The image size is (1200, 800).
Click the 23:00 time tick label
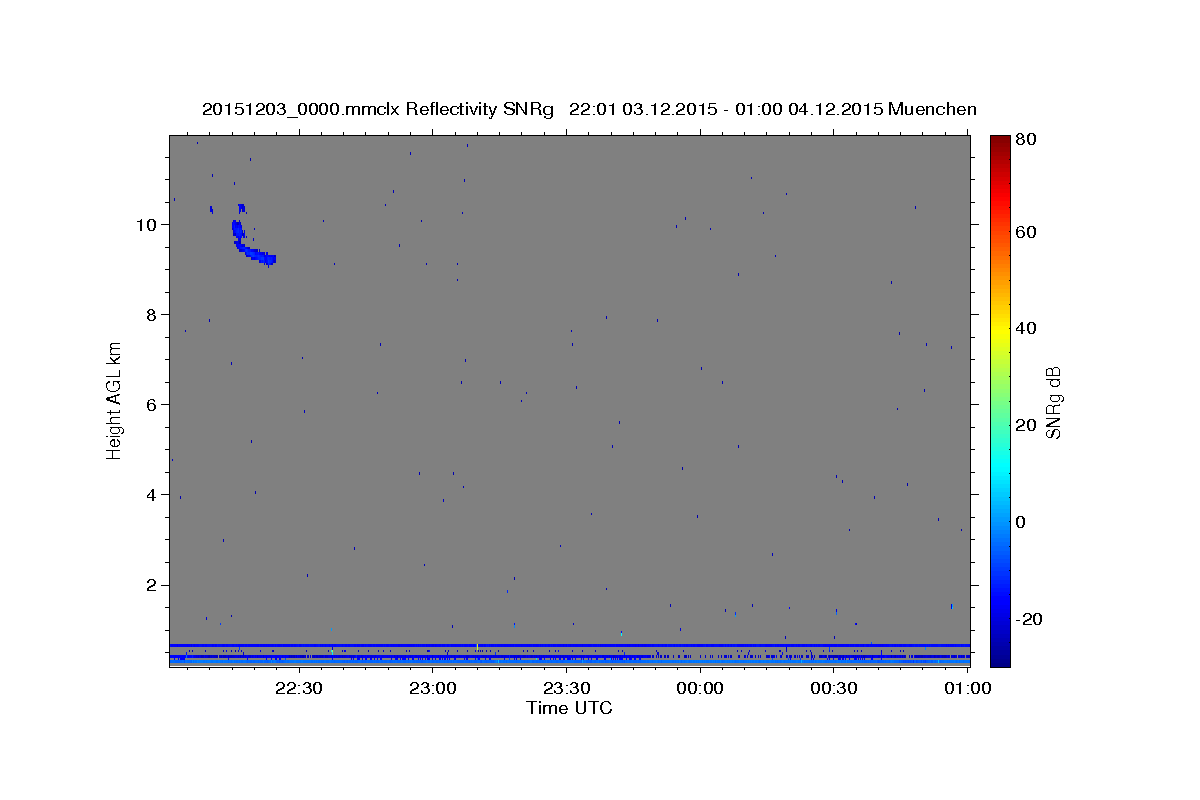pos(433,688)
